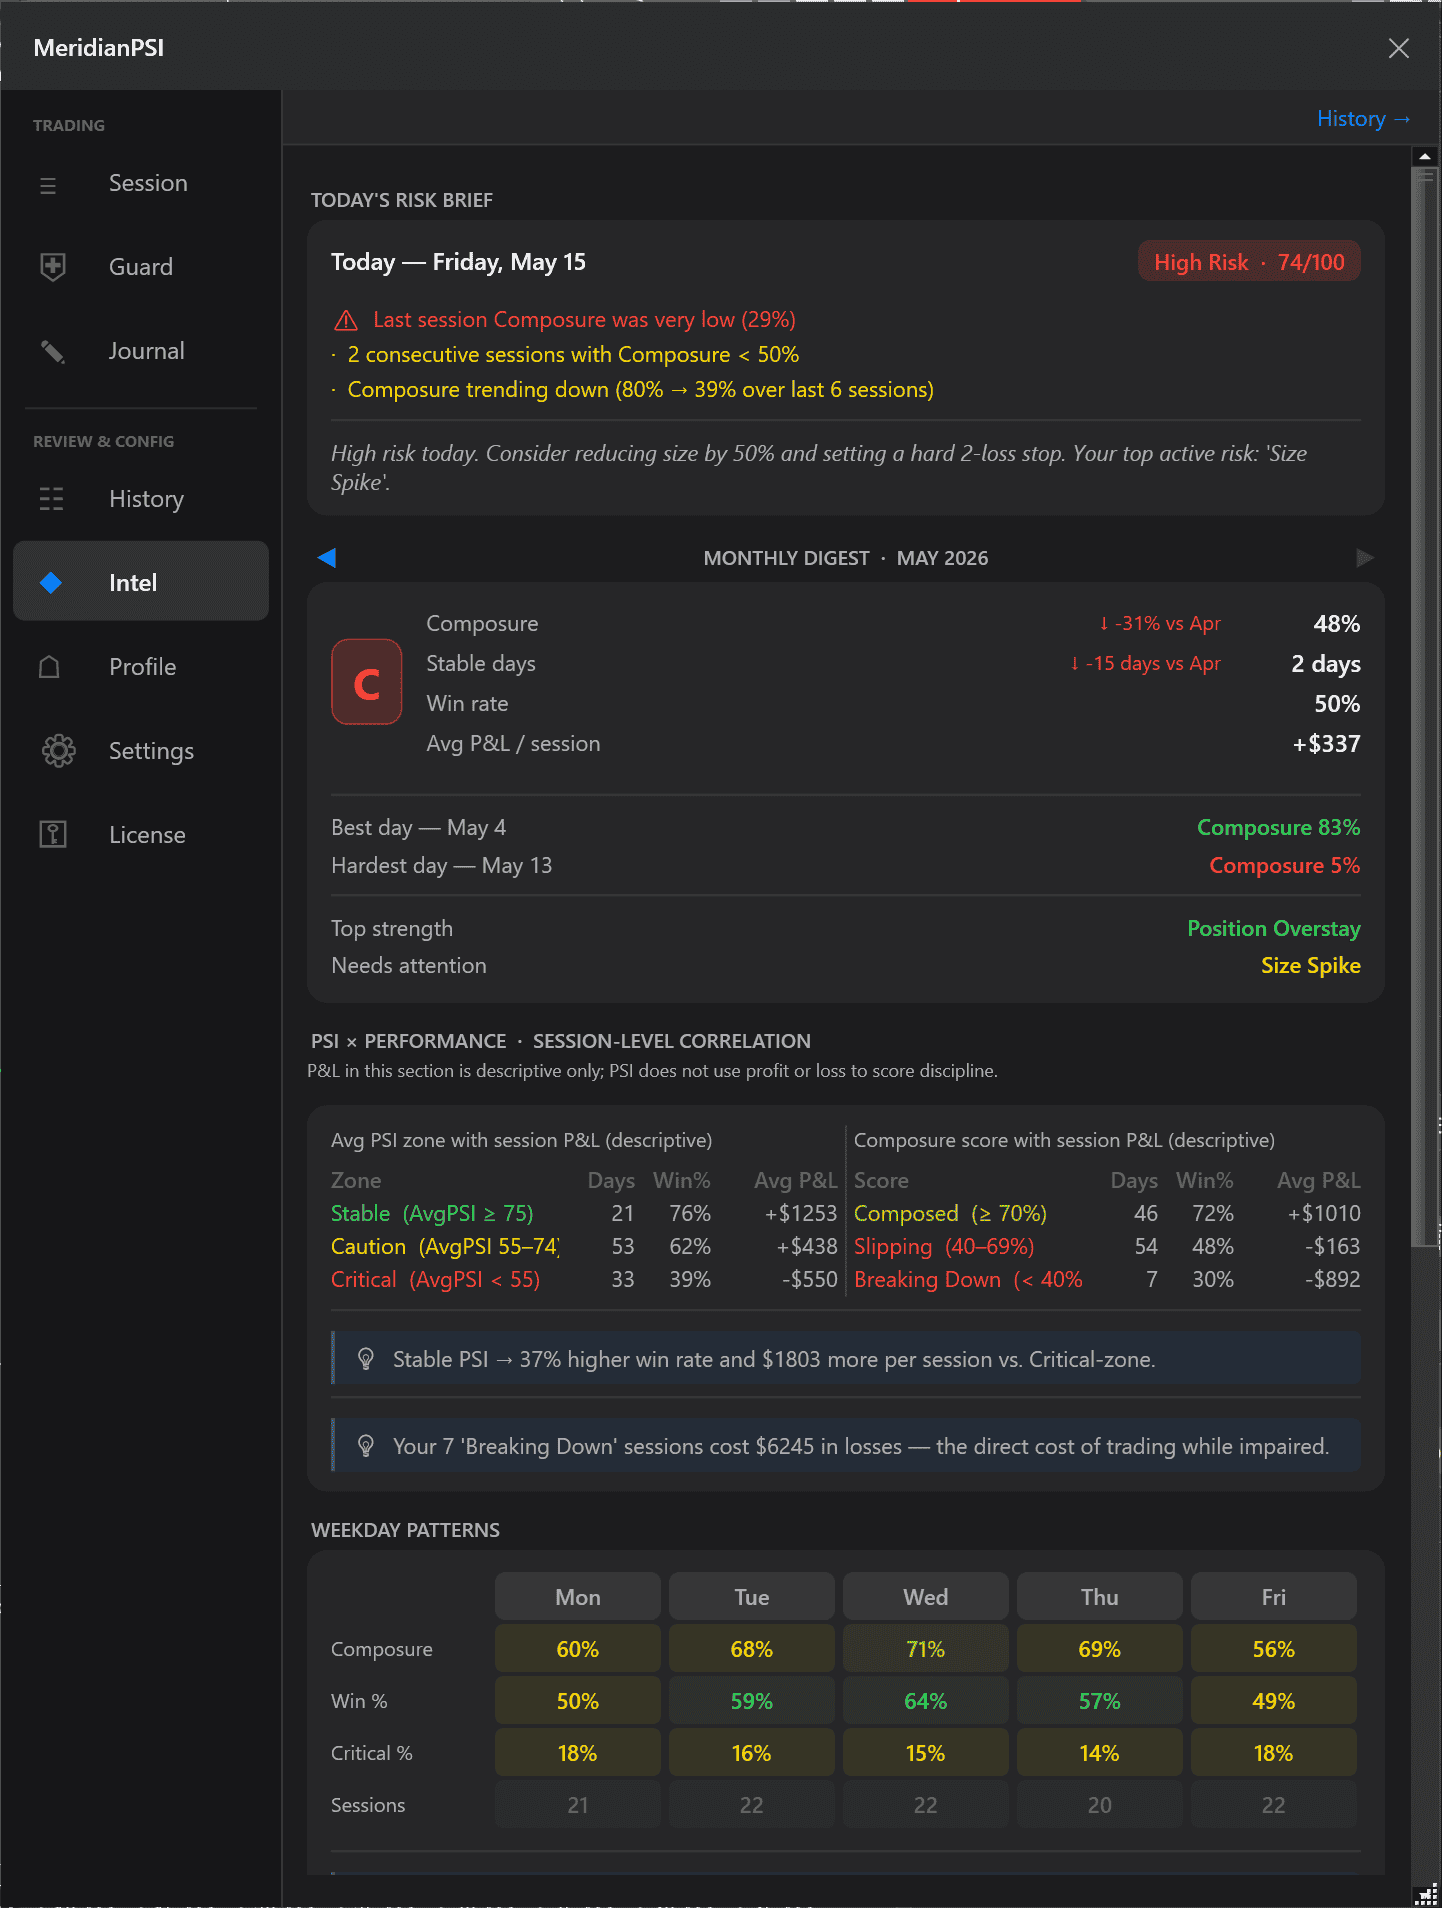
Task: Click Position Overstay top strength value
Action: tap(1274, 928)
